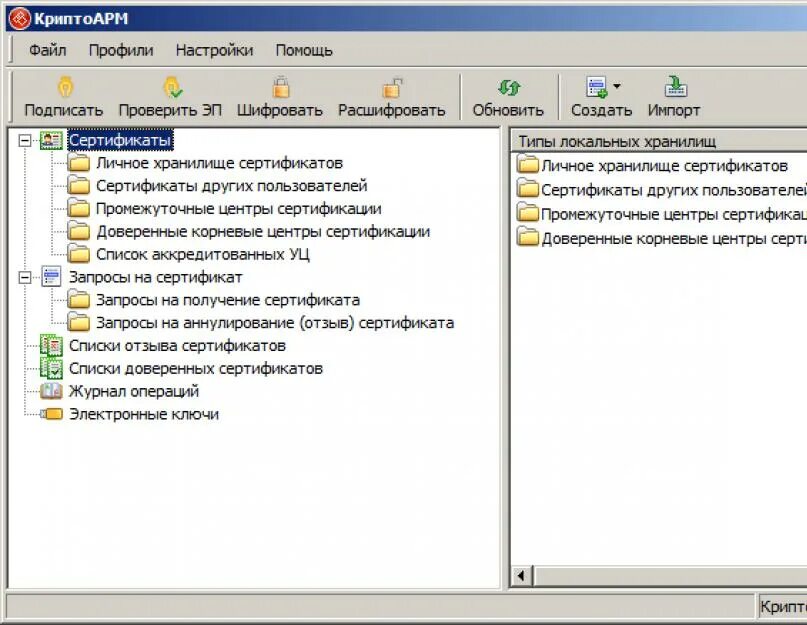
Task: Click the Списки отзыва сертификатов icon
Action: [x=51, y=345]
